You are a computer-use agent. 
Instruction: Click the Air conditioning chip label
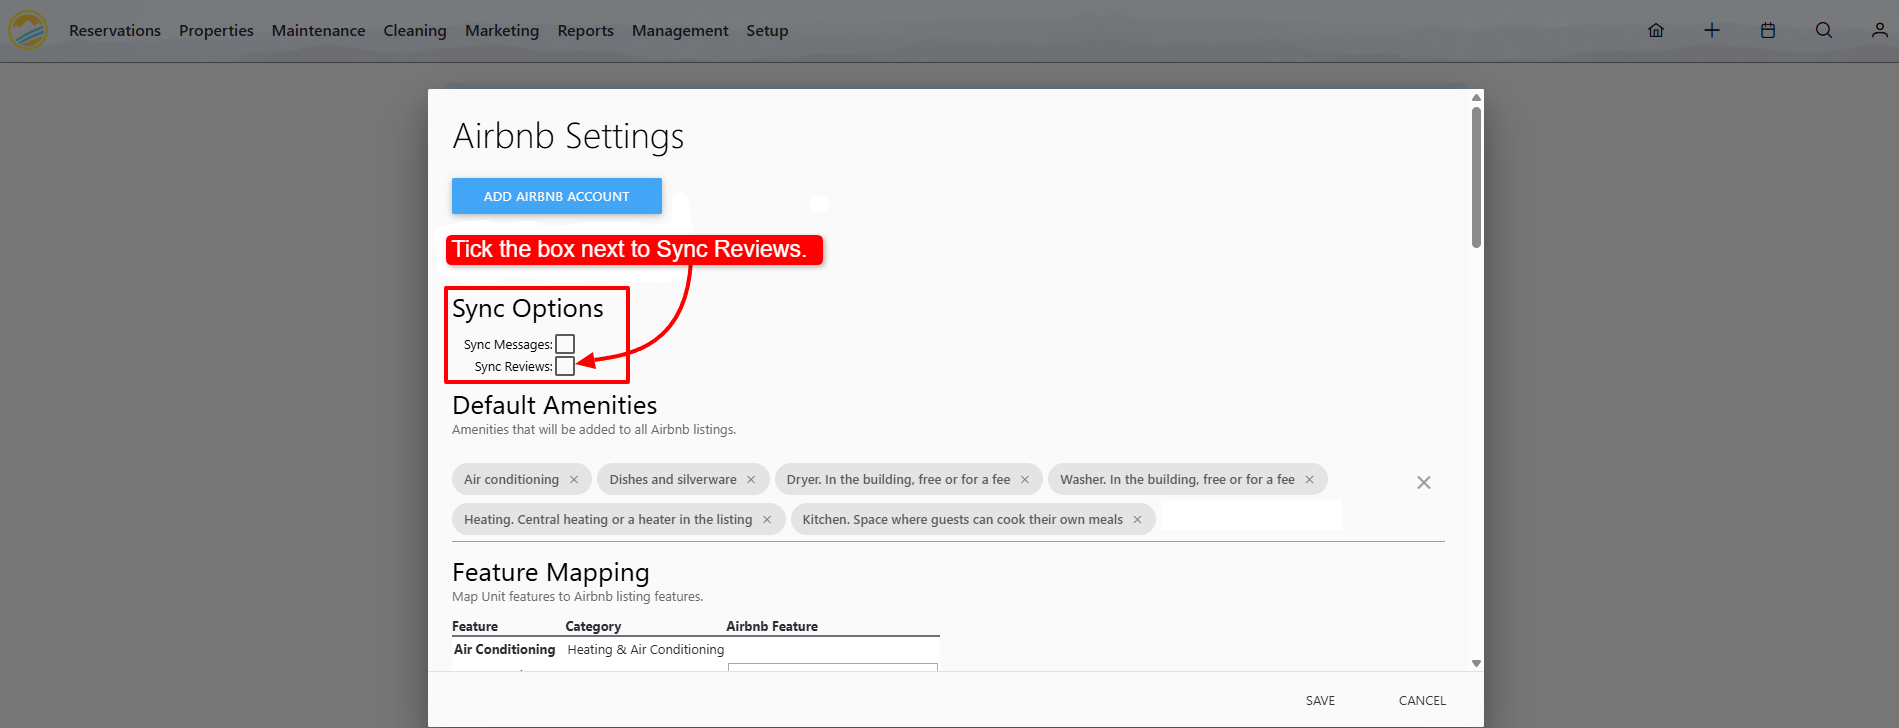[x=511, y=480]
